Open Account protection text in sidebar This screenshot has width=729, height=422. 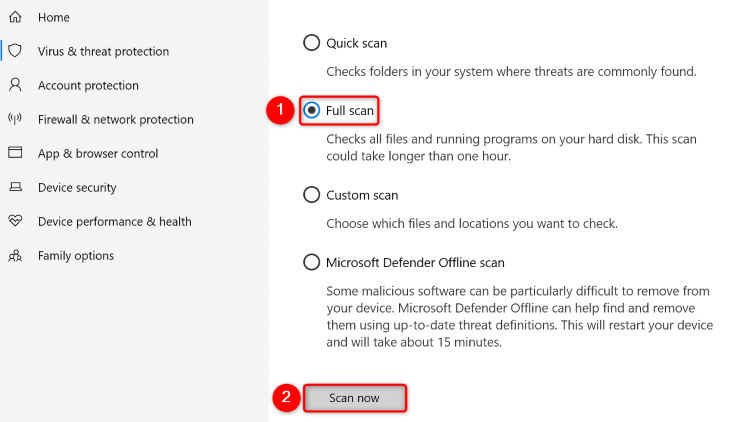tap(88, 85)
